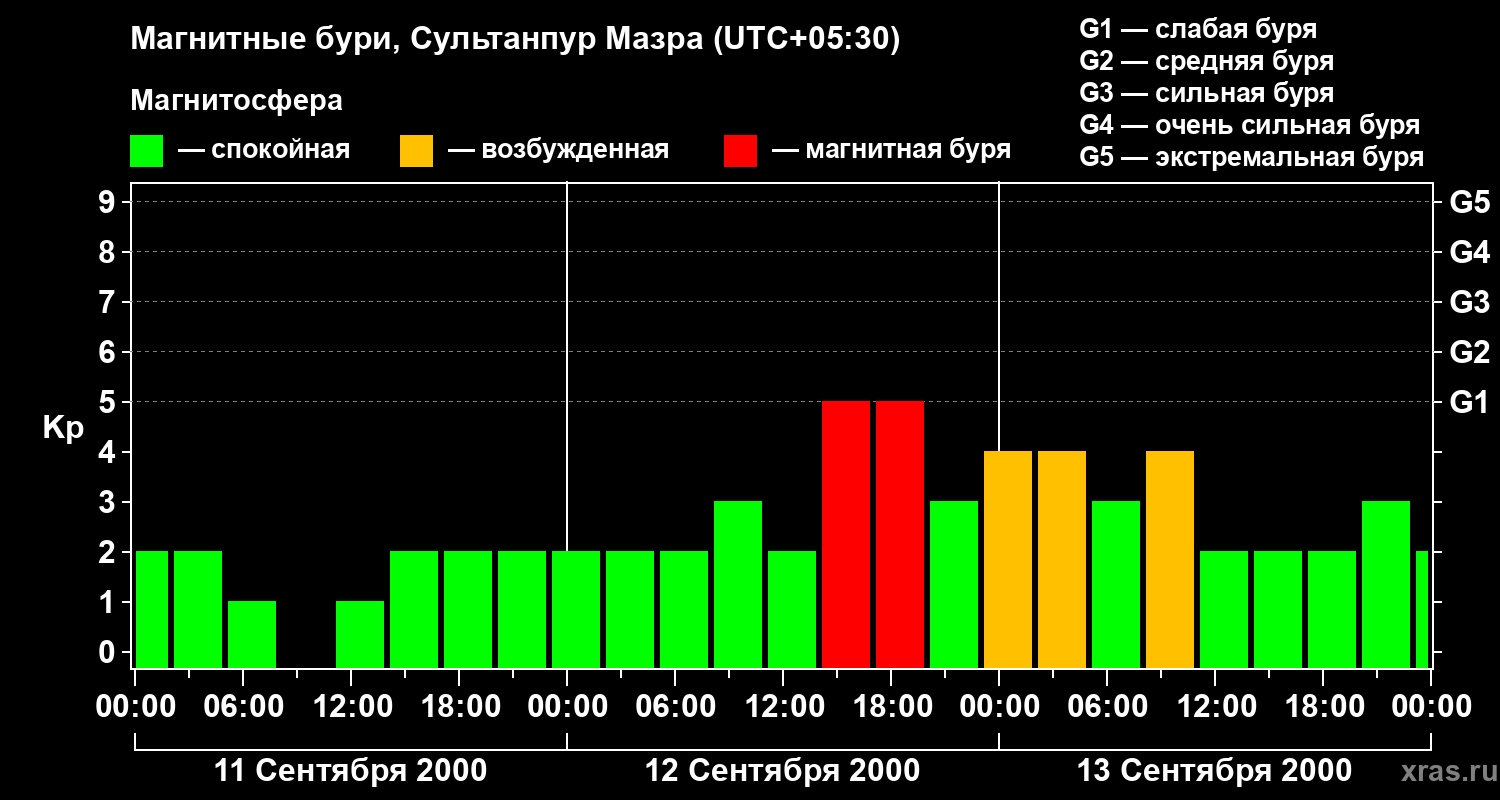Click the '12 Сентября 2000' date label
1500x800 pixels.
point(783,771)
